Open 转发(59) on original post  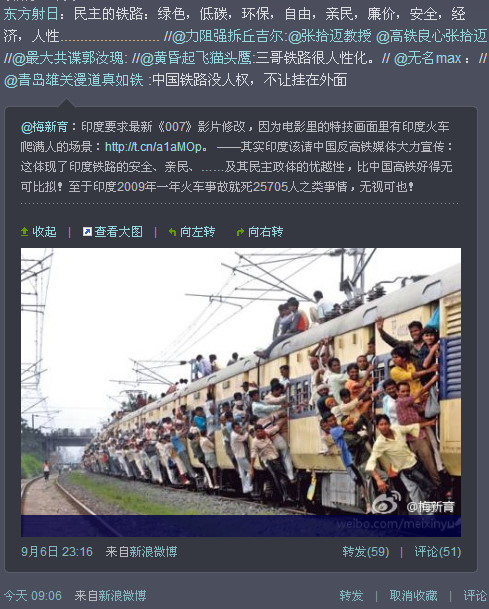pos(365,552)
